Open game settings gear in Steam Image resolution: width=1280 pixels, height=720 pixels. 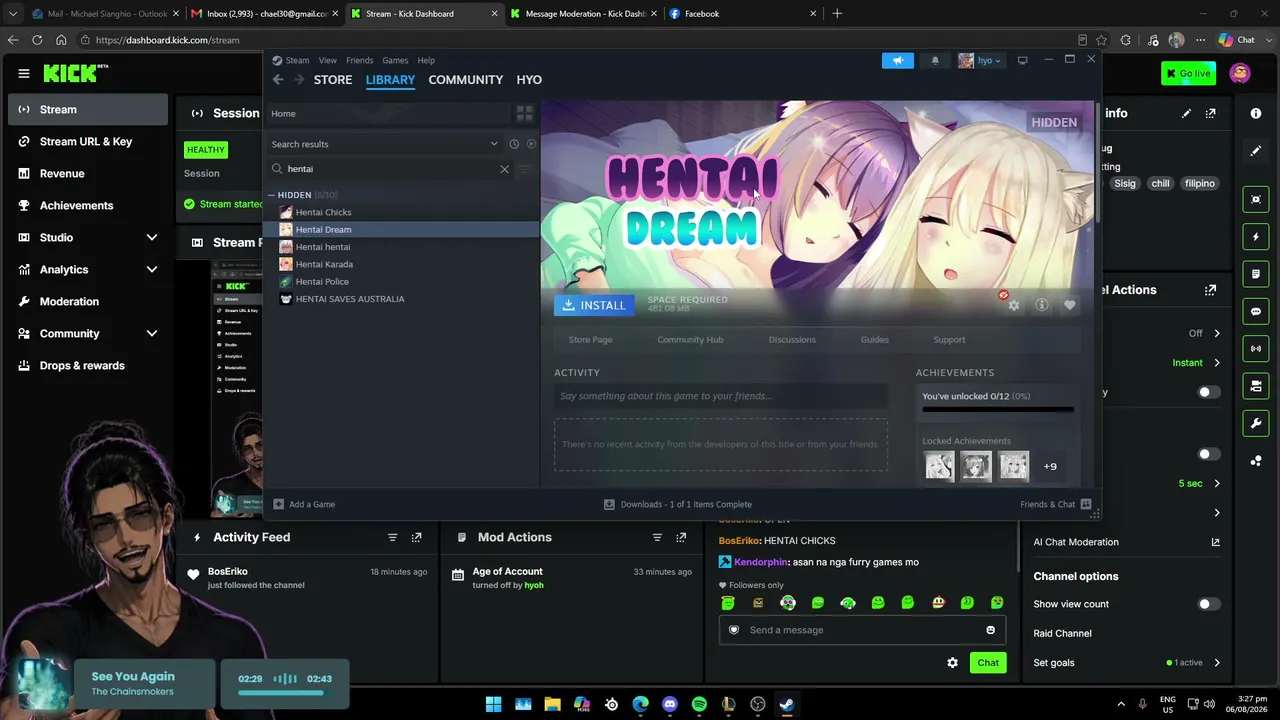click(1014, 305)
